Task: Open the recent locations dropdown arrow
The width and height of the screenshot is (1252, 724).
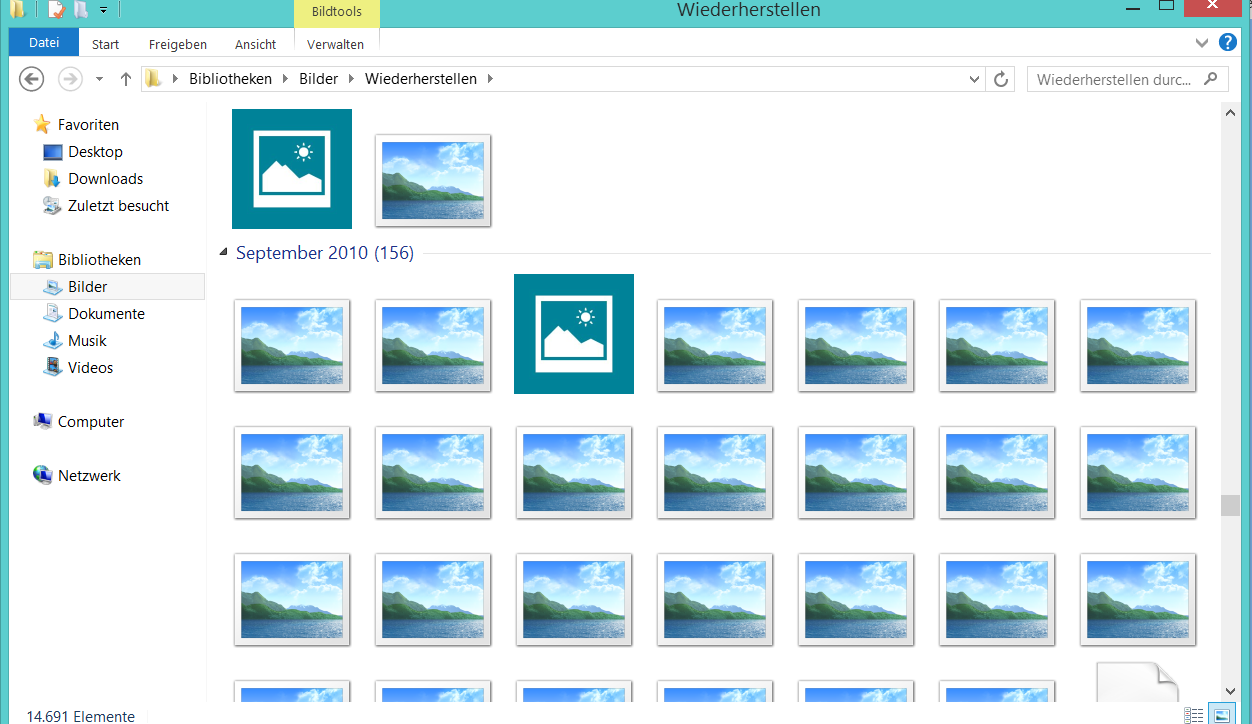Action: tap(99, 79)
